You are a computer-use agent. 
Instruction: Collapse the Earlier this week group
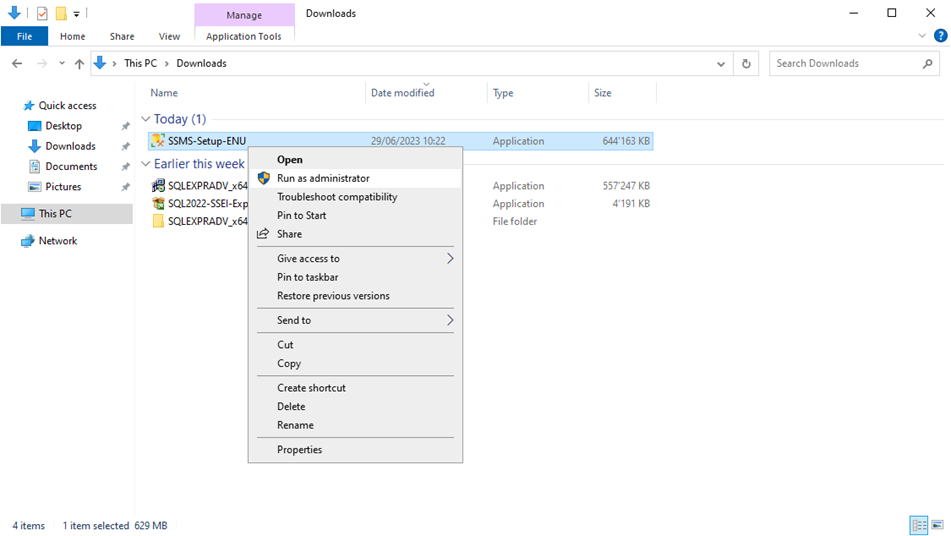pyautogui.click(x=146, y=164)
